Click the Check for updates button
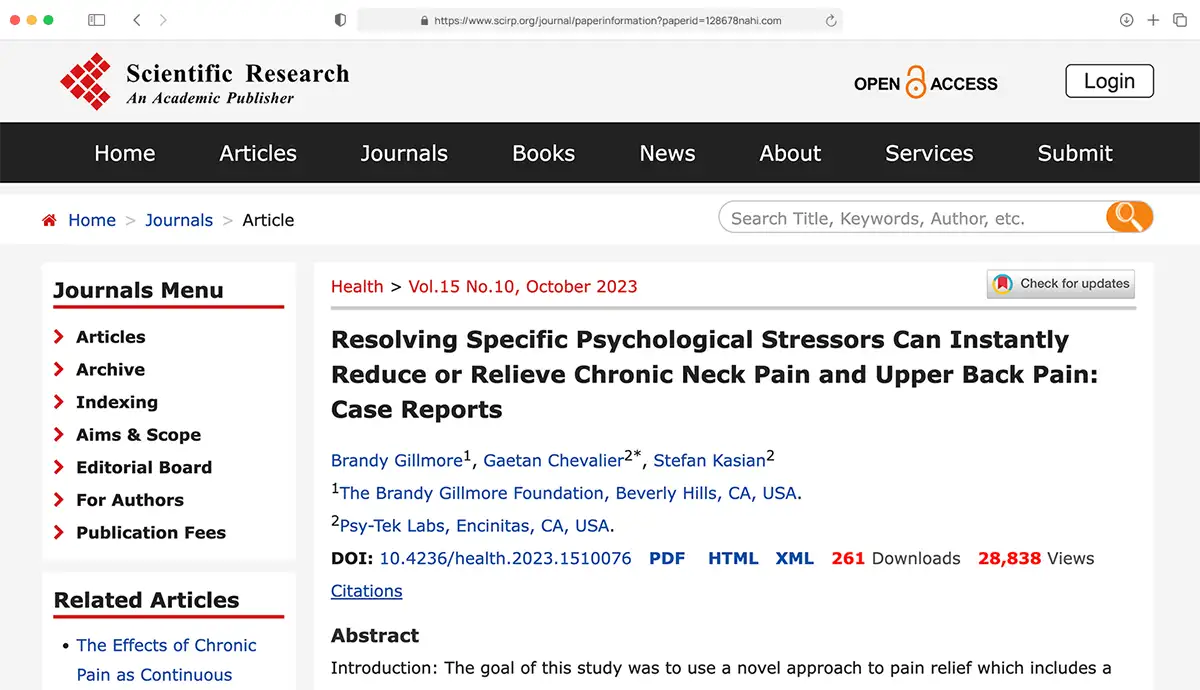The image size is (1200, 690). (x=1061, y=284)
